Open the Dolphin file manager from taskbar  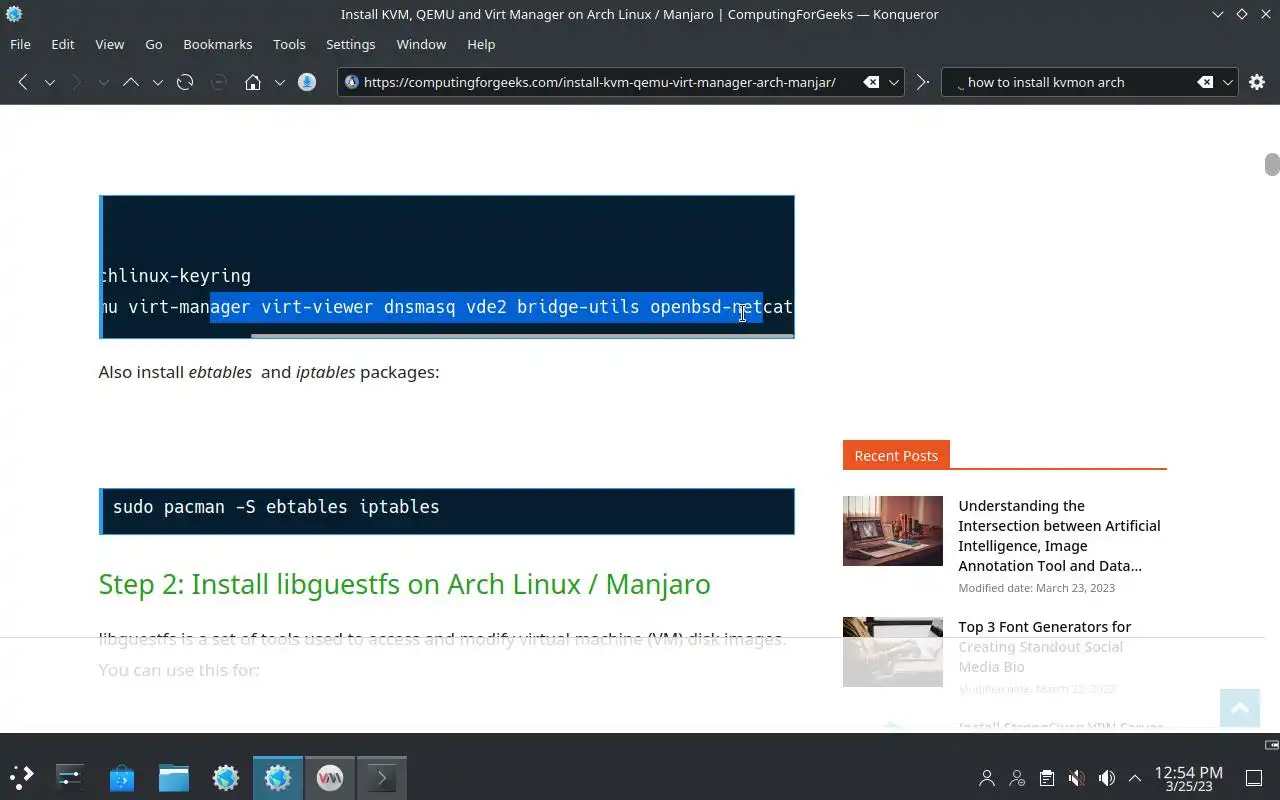(x=174, y=777)
